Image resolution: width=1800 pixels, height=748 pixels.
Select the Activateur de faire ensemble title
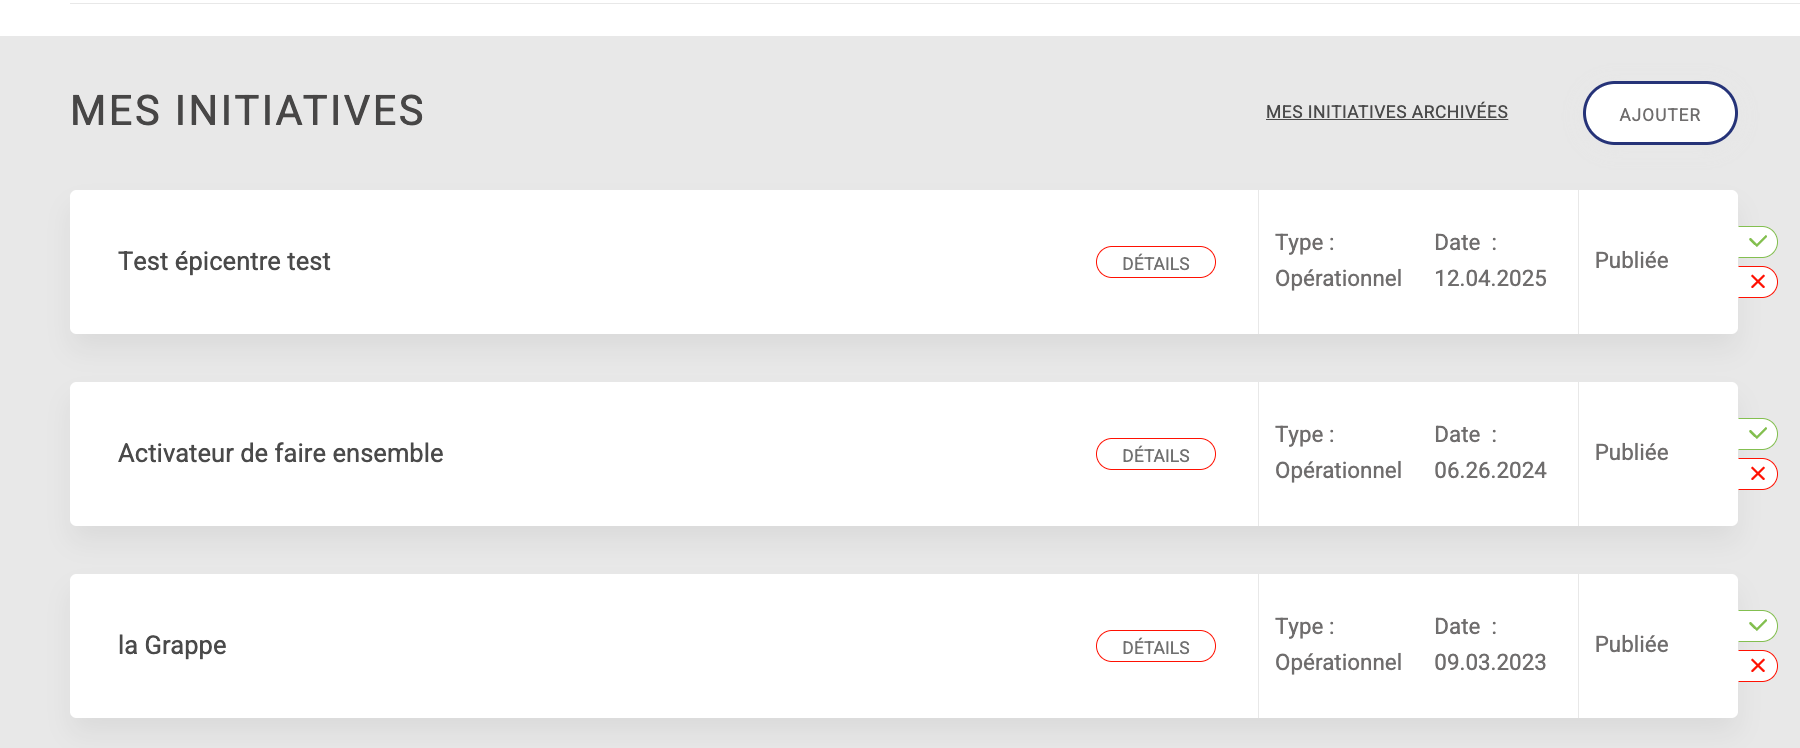pyautogui.click(x=280, y=454)
